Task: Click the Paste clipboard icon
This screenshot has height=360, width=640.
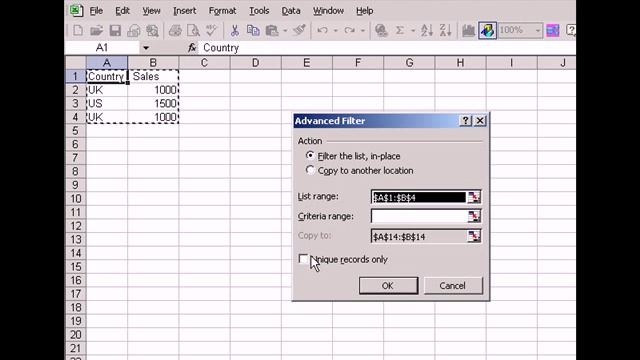Action: click(x=272, y=31)
